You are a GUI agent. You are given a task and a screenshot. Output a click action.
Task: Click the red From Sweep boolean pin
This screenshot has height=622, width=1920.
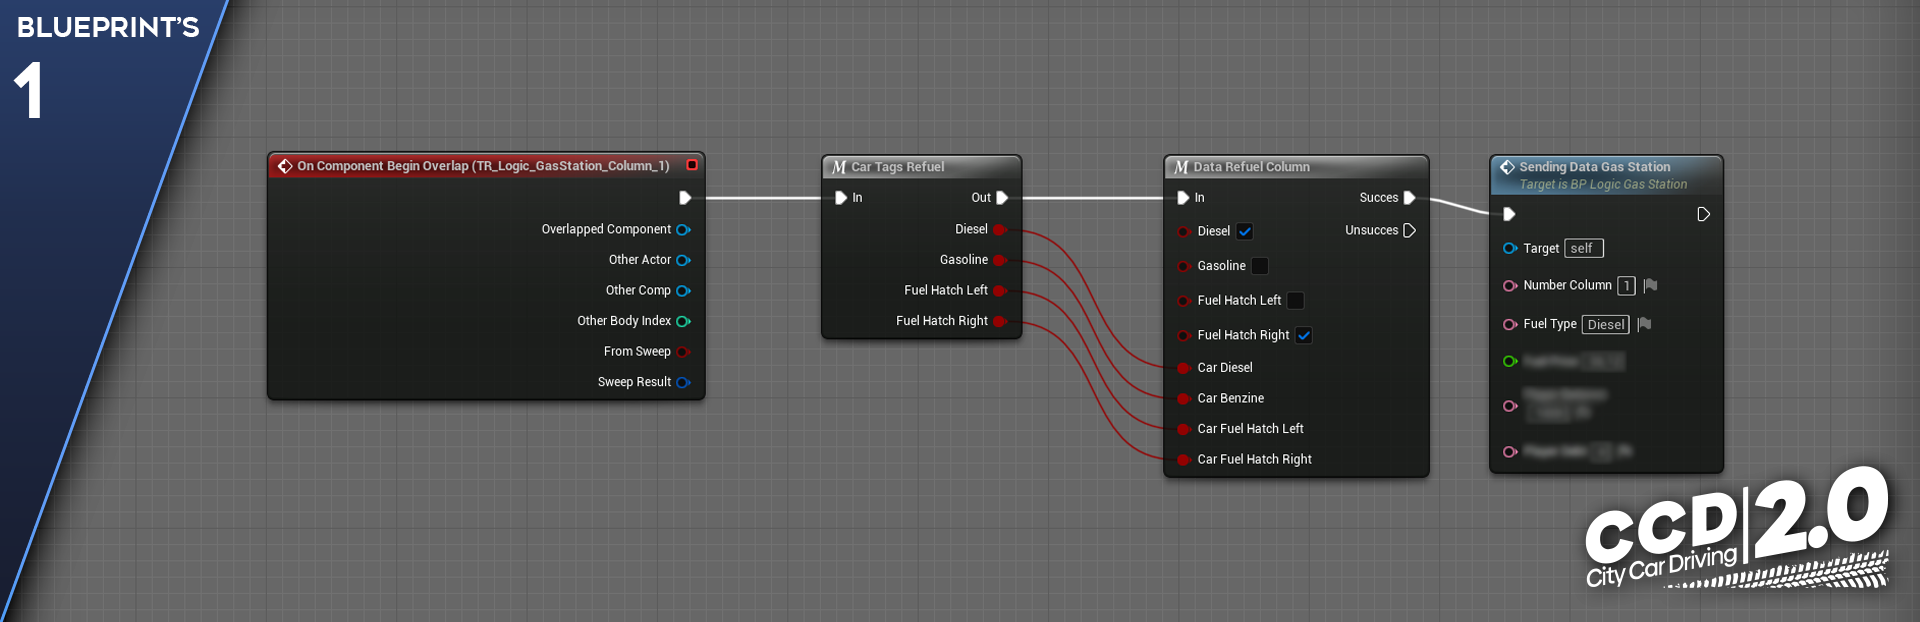683,352
